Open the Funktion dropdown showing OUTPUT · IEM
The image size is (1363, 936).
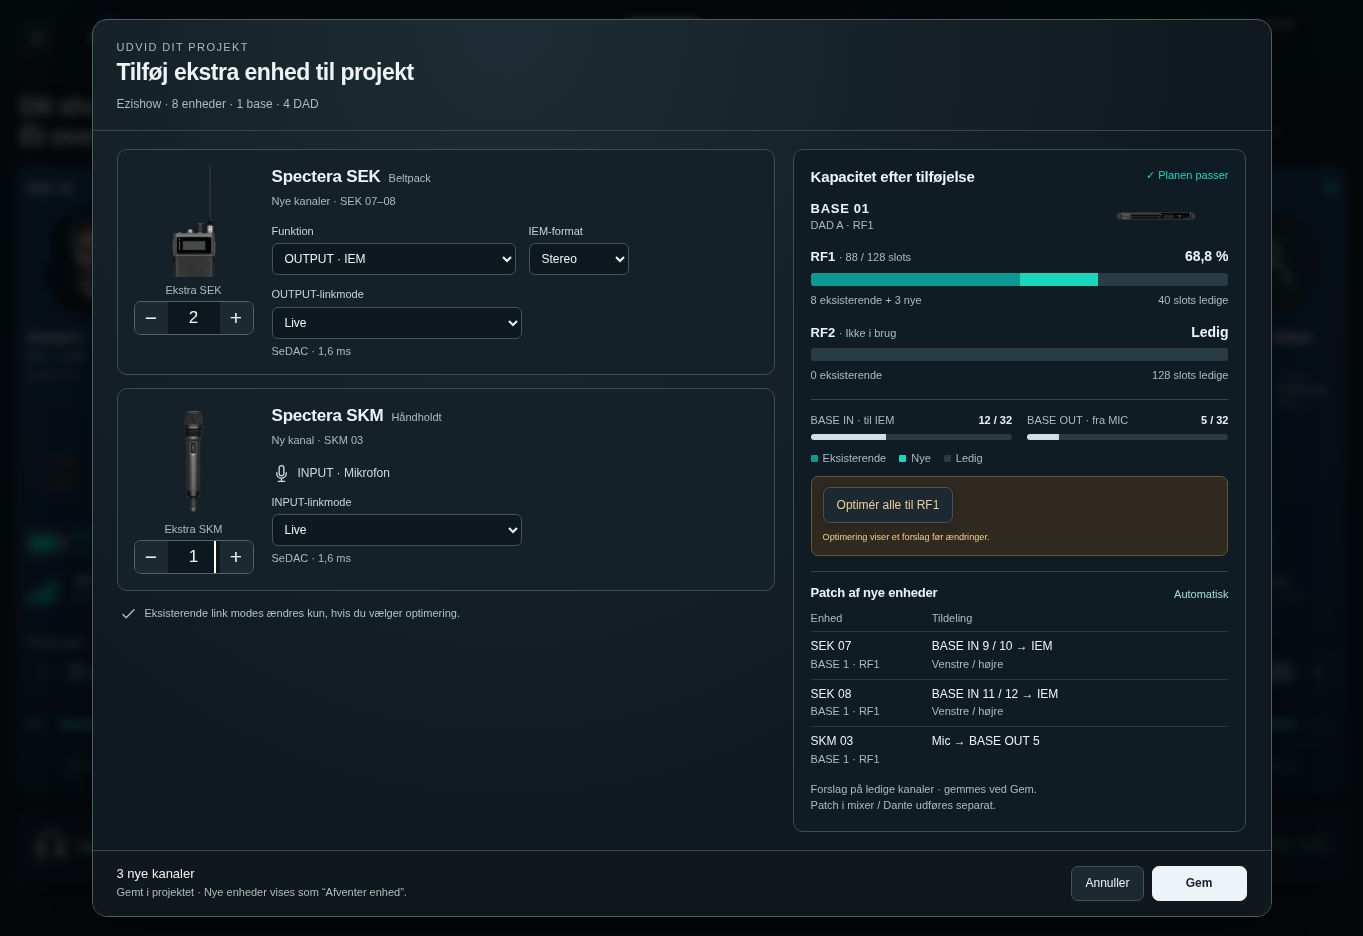pyautogui.click(x=394, y=259)
